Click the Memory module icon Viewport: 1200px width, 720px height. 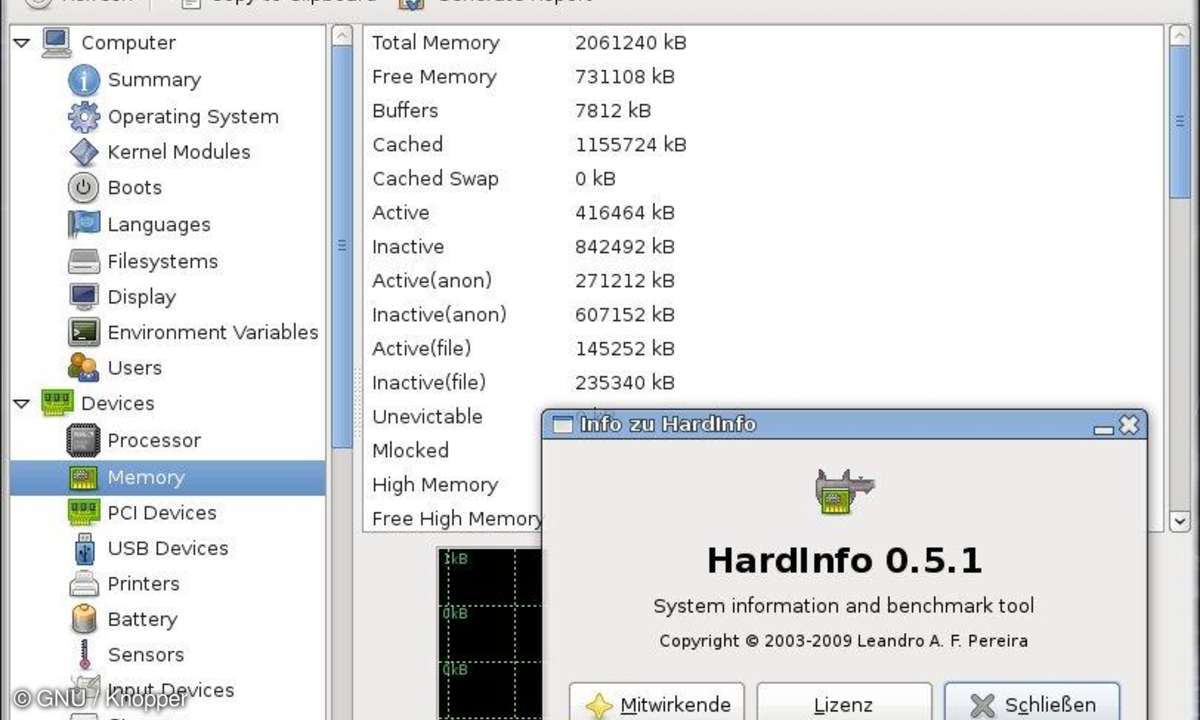(x=84, y=477)
